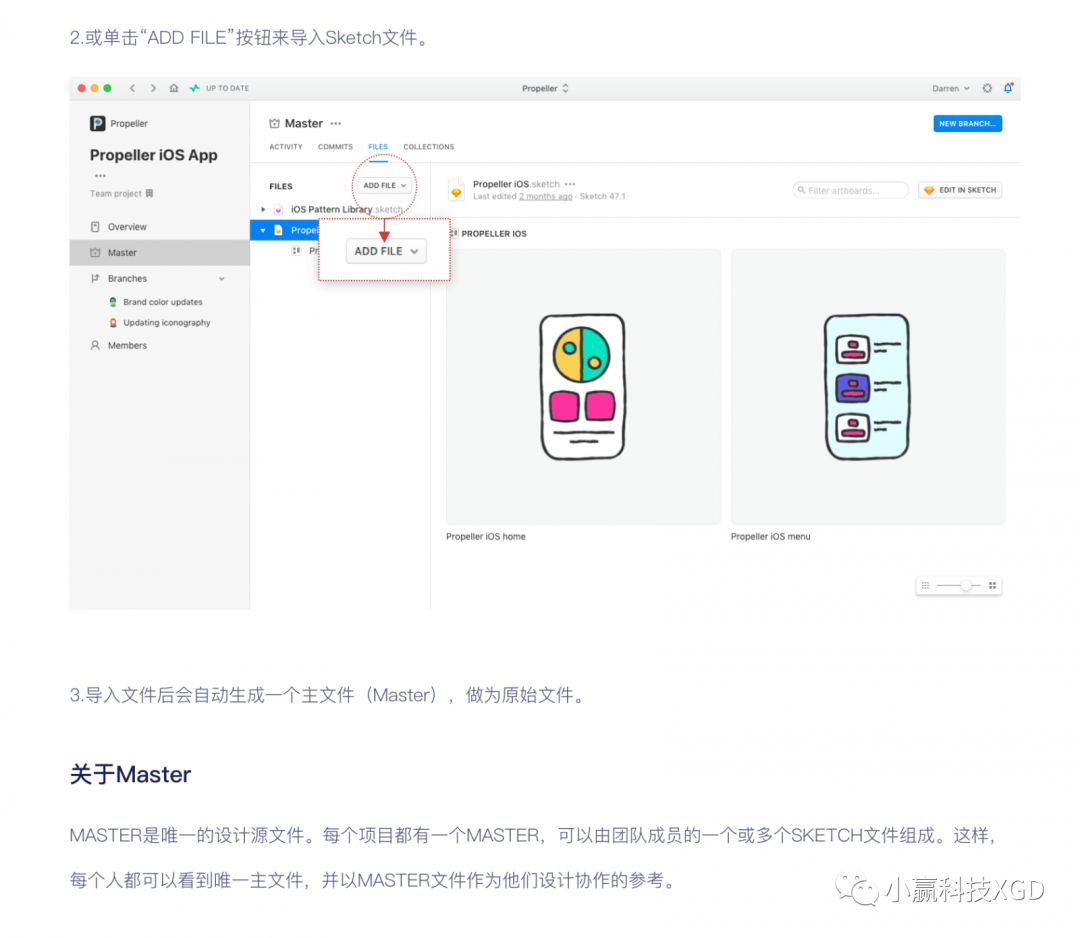Click the Team project info icon
The height and width of the screenshot is (938, 1080).
tap(149, 194)
